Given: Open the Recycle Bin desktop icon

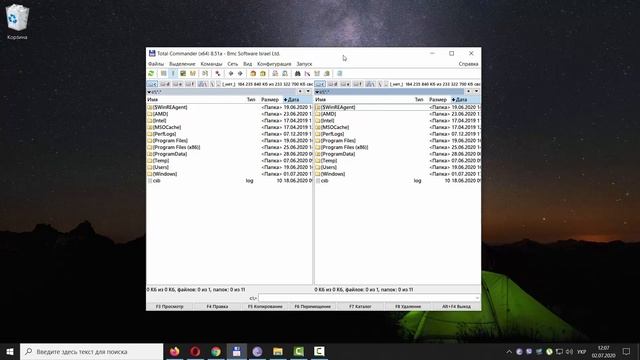Looking at the screenshot, I should point(17,22).
